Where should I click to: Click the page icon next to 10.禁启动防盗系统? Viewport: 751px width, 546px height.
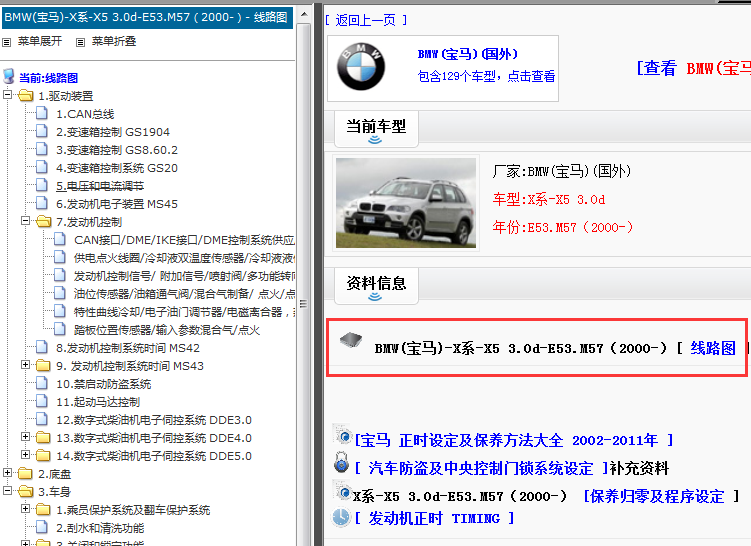click(42, 383)
